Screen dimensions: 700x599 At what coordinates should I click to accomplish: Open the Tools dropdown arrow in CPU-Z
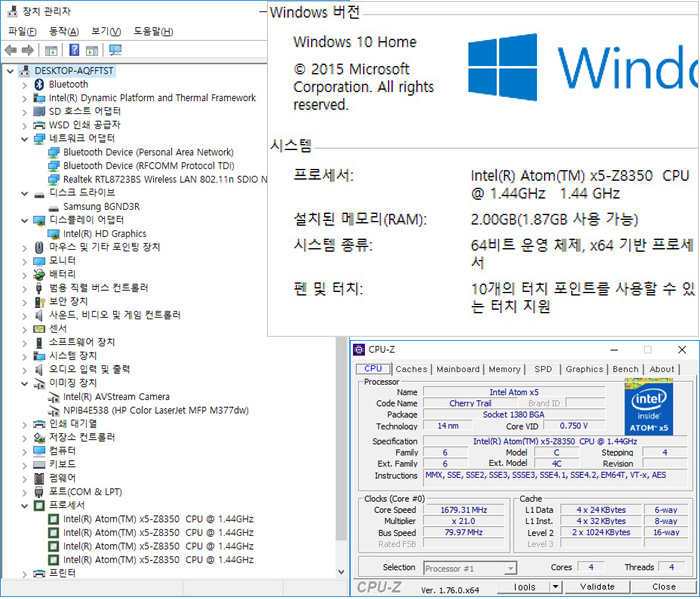pos(555,587)
